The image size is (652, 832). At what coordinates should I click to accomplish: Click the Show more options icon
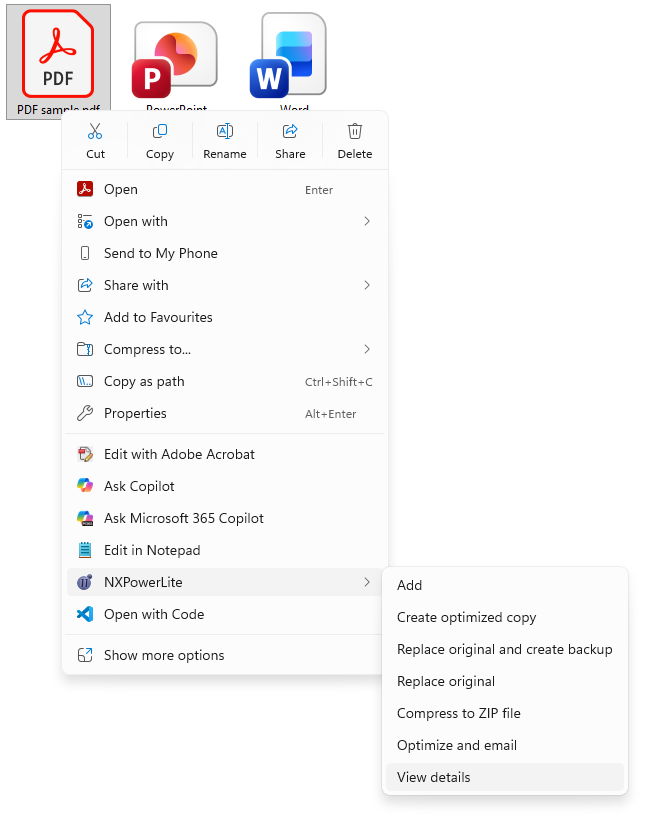pyautogui.click(x=85, y=655)
